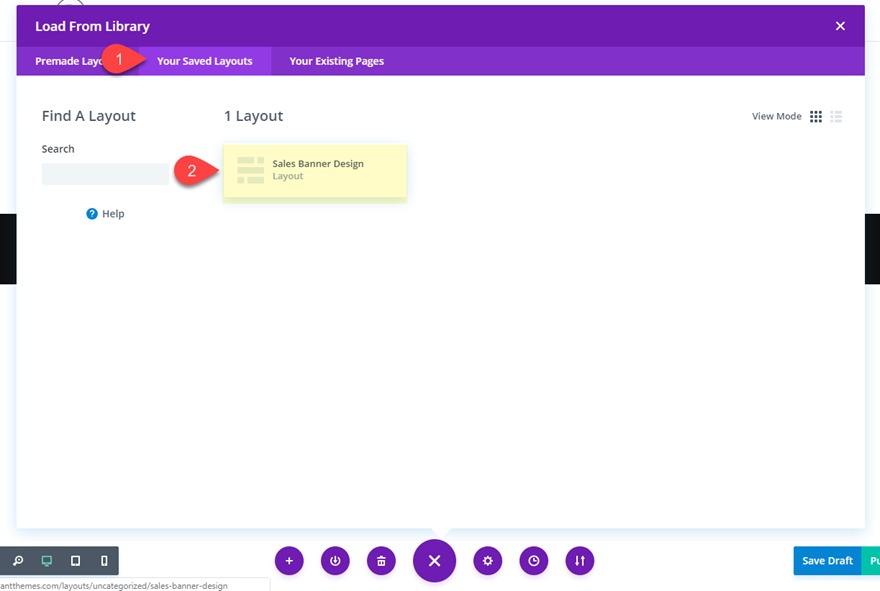Select the Sales Banner Design layout
880x591 pixels.
315,170
